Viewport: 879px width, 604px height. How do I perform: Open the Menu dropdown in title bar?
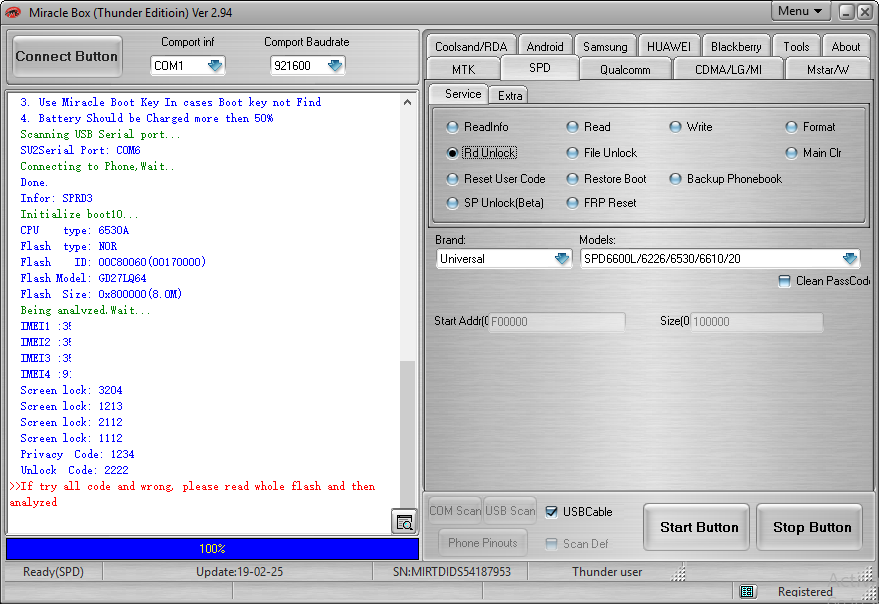pos(801,11)
